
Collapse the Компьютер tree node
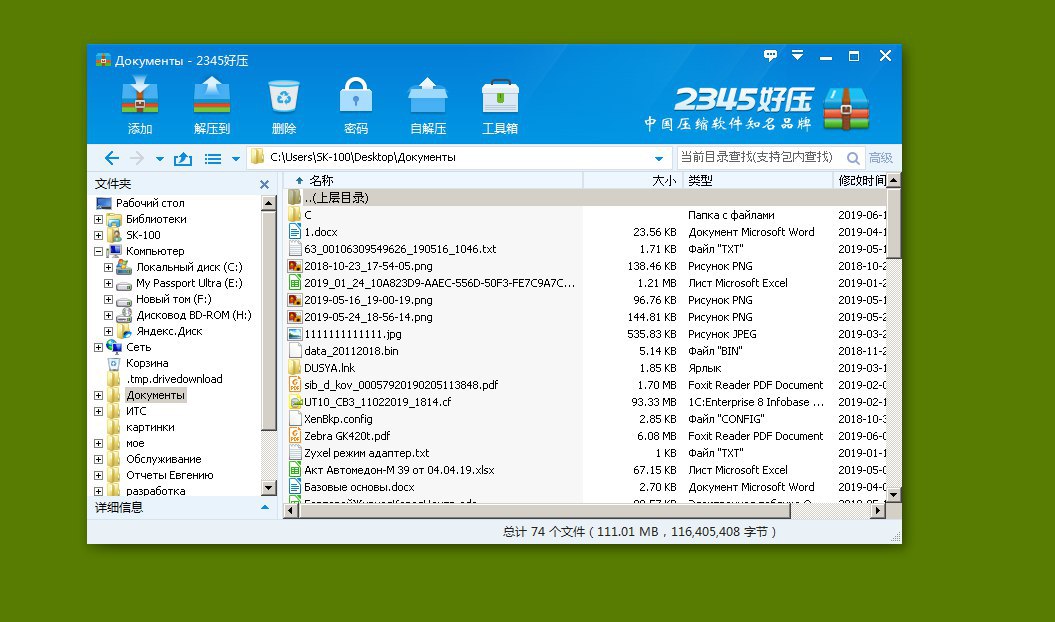click(x=98, y=252)
